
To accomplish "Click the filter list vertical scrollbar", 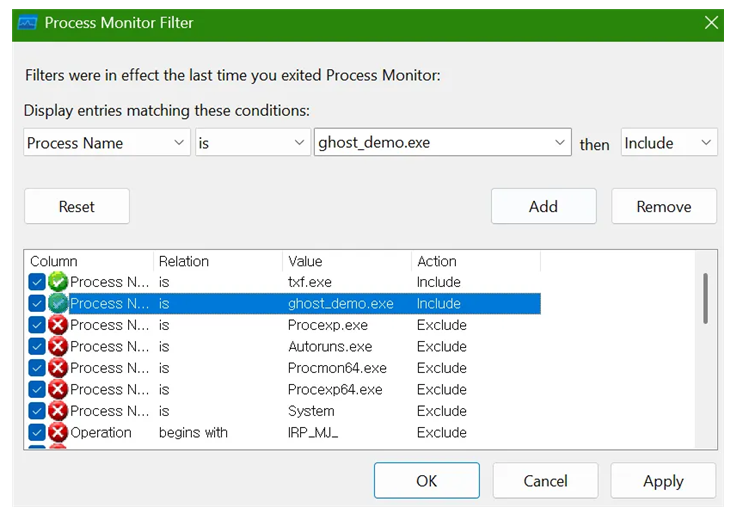I will tap(706, 298).
